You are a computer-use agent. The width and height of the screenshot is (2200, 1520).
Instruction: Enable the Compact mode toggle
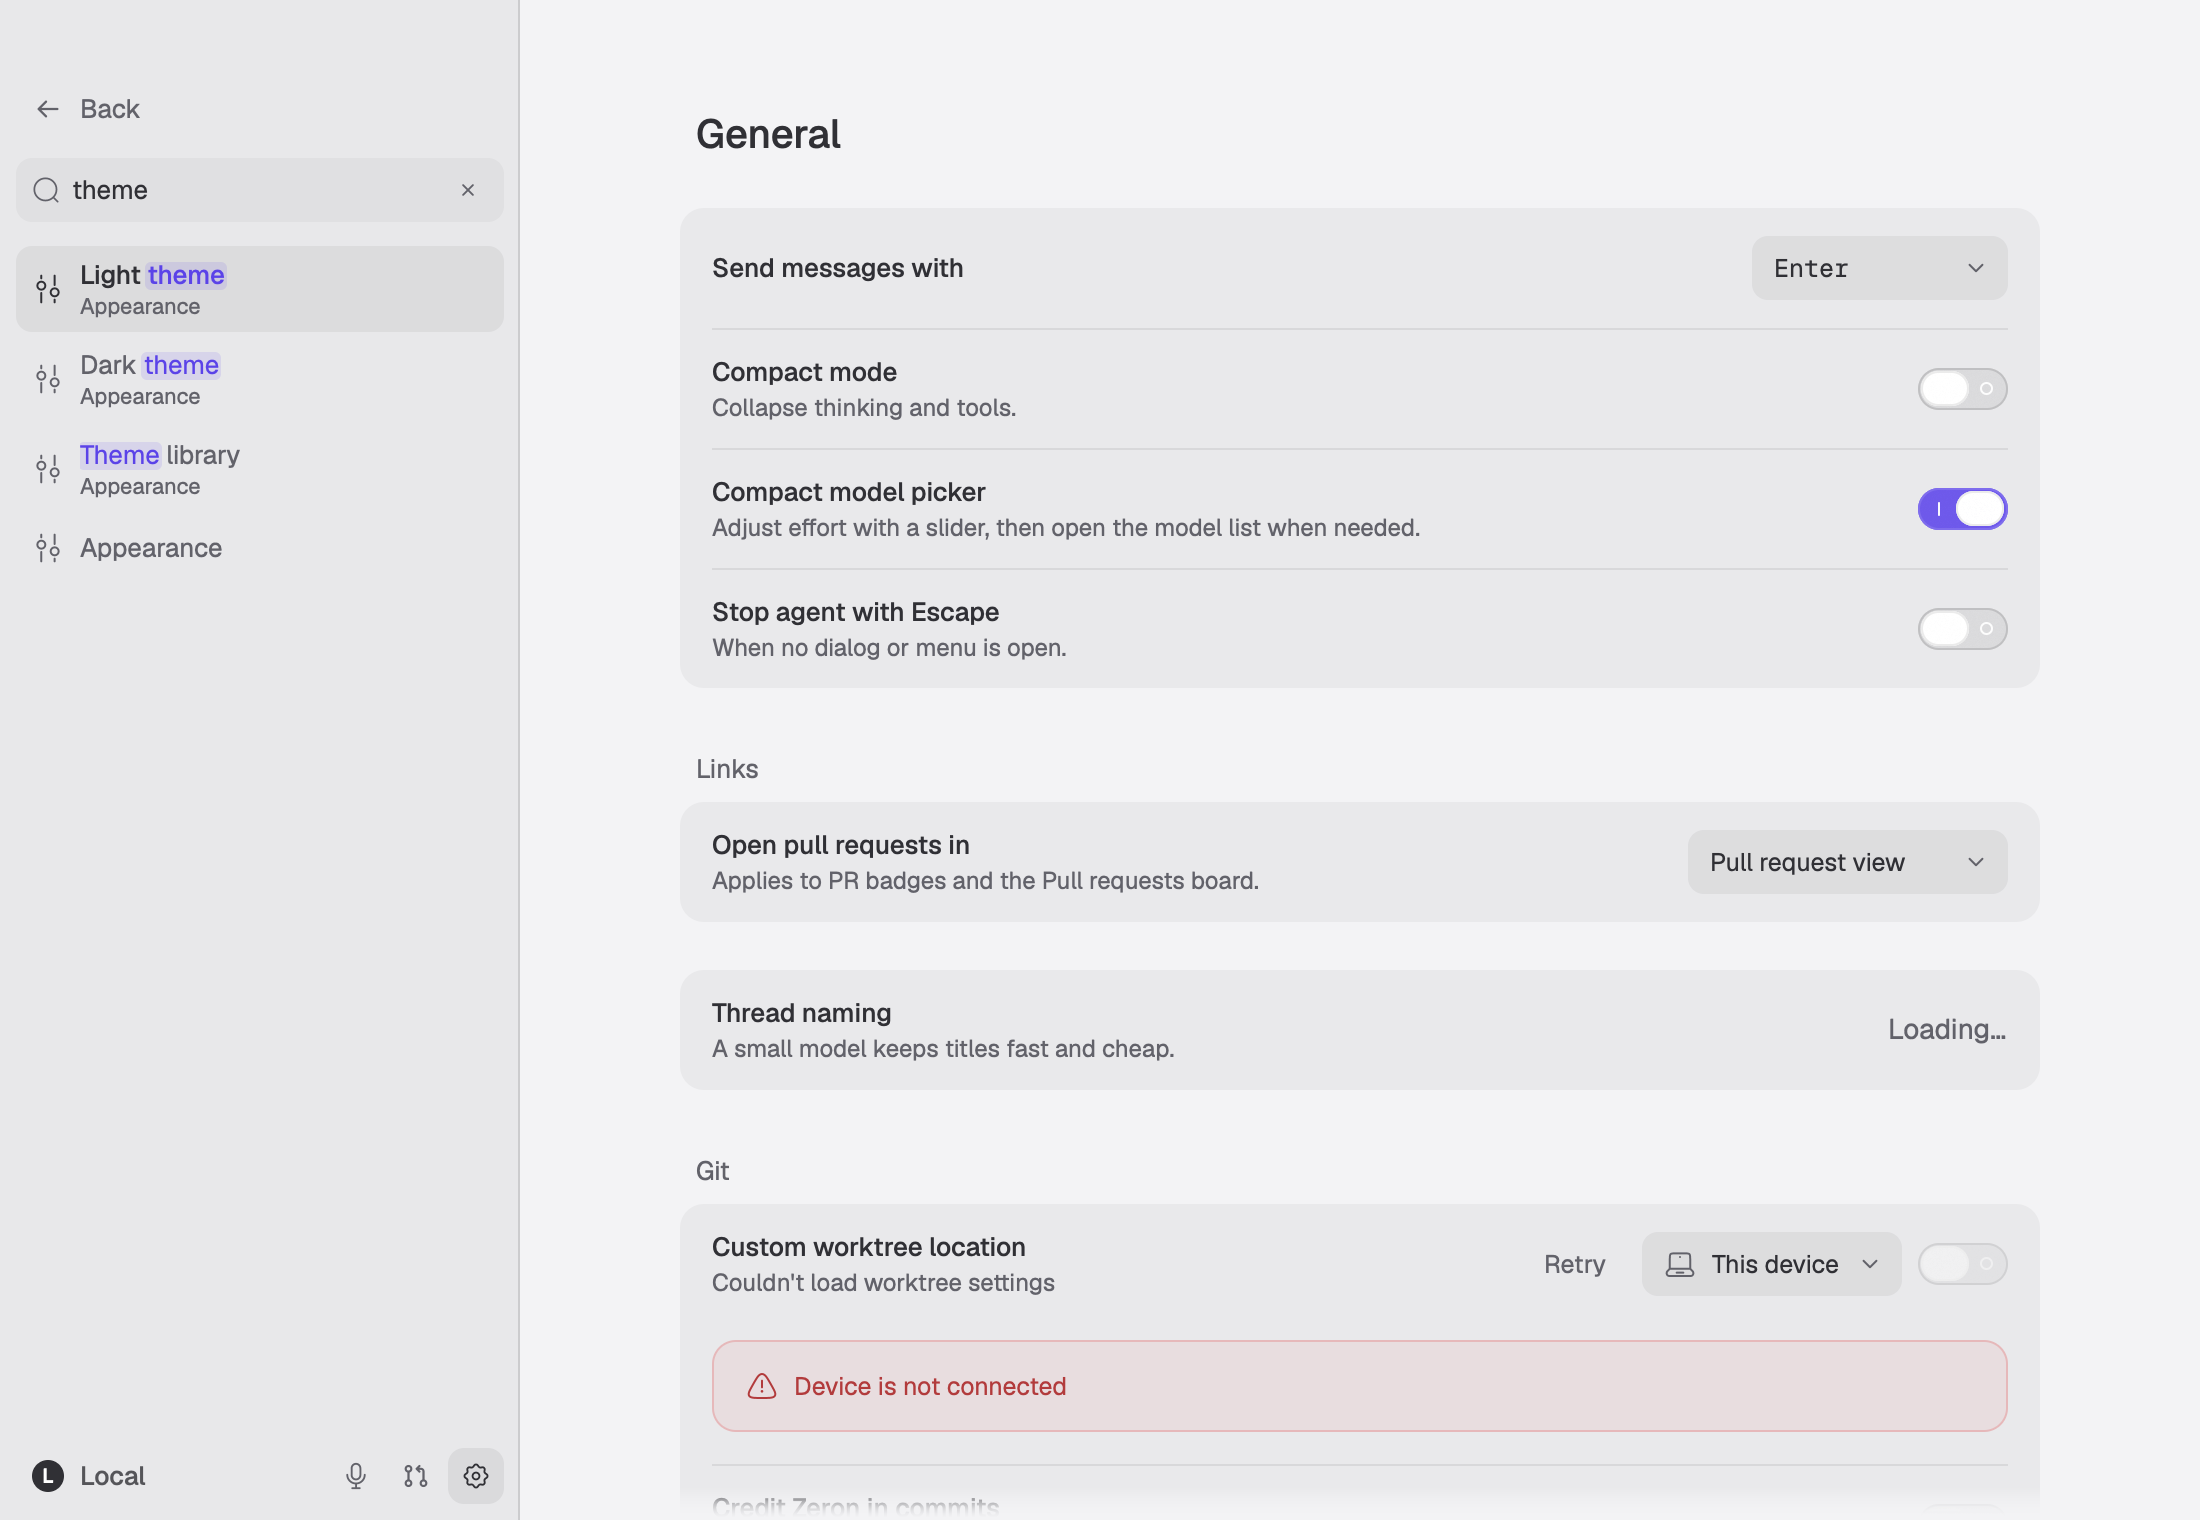click(1962, 389)
